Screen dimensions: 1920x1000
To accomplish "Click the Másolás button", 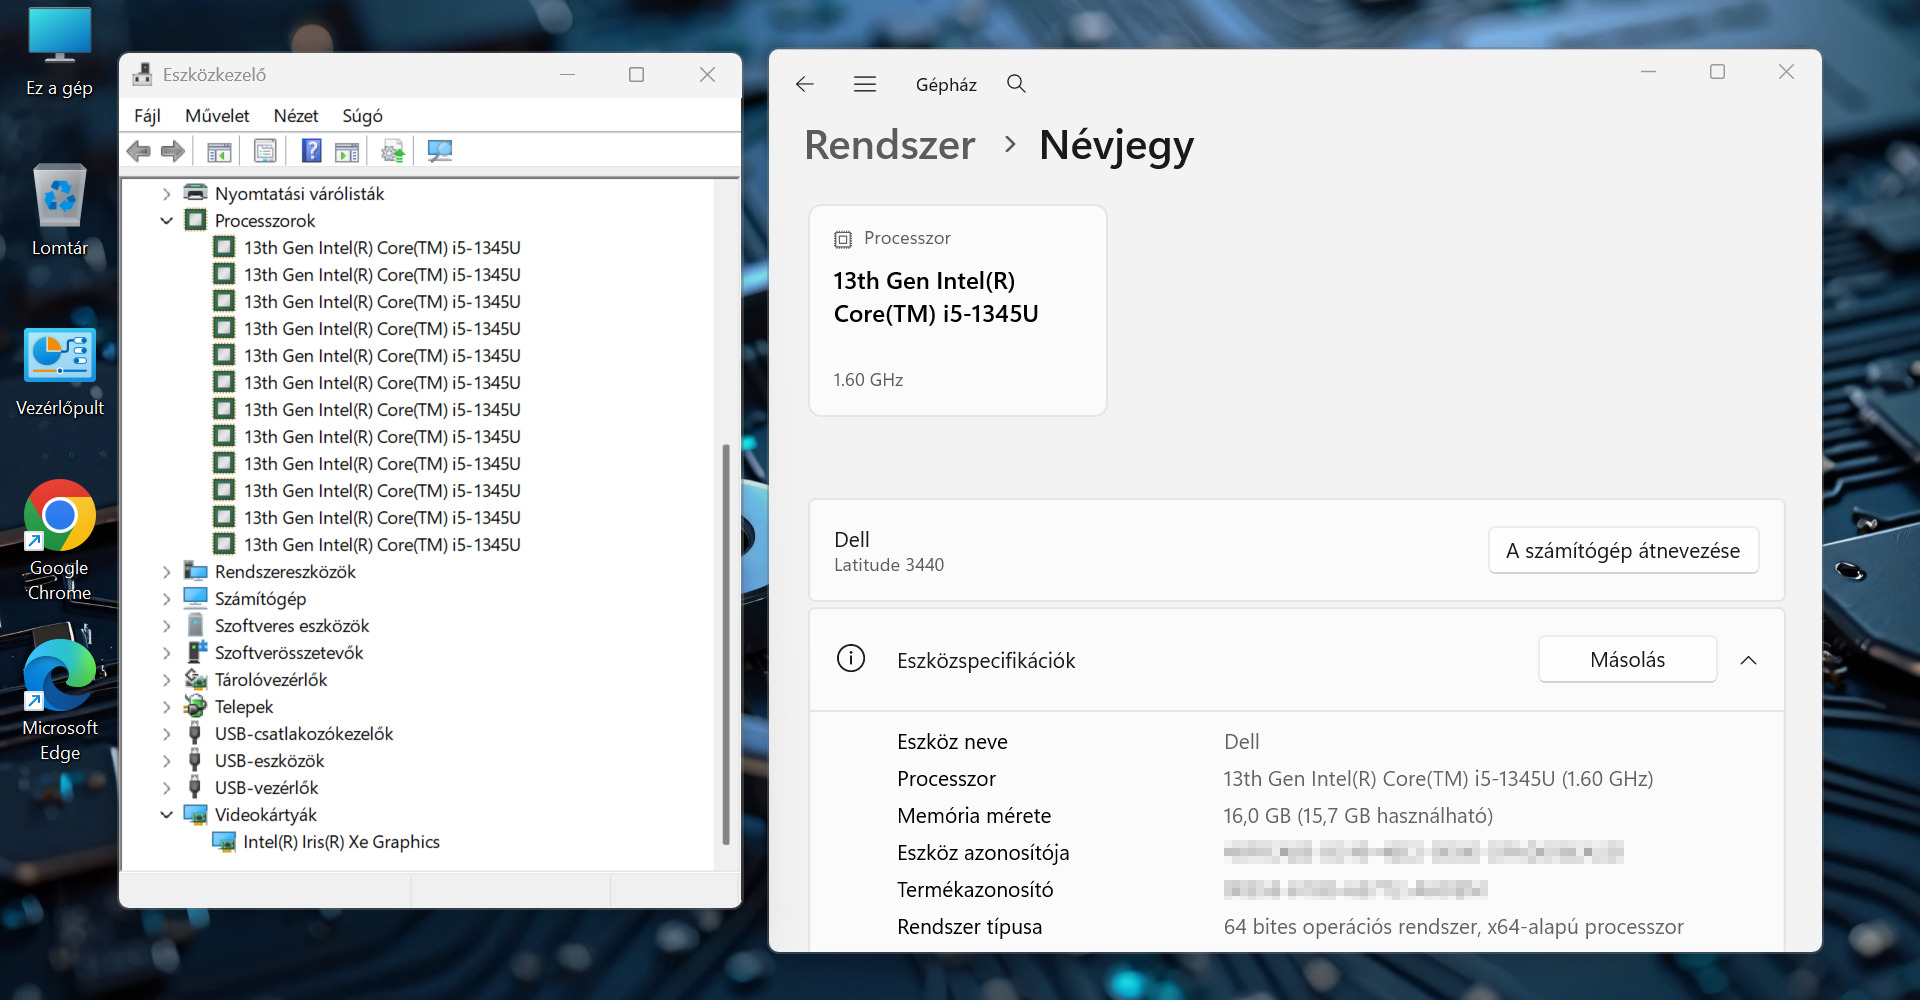I will click(1628, 660).
